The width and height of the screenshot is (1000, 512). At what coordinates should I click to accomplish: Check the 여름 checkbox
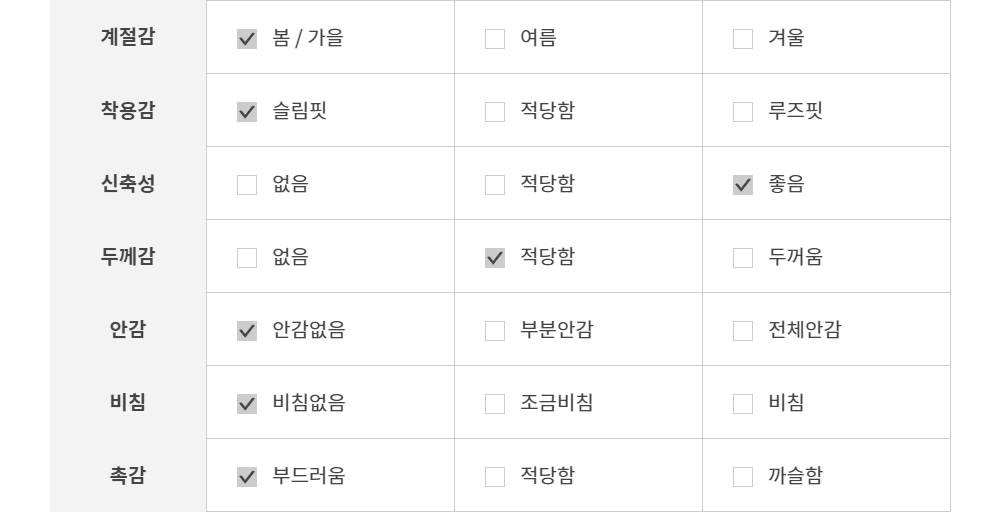495,39
